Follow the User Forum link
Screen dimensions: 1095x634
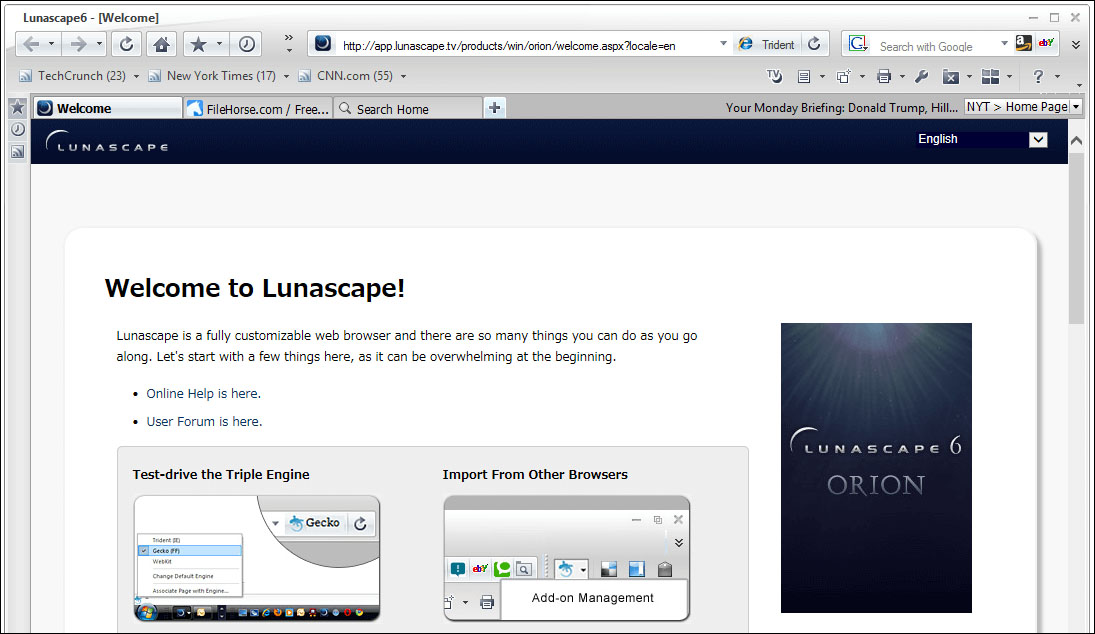click(x=204, y=422)
